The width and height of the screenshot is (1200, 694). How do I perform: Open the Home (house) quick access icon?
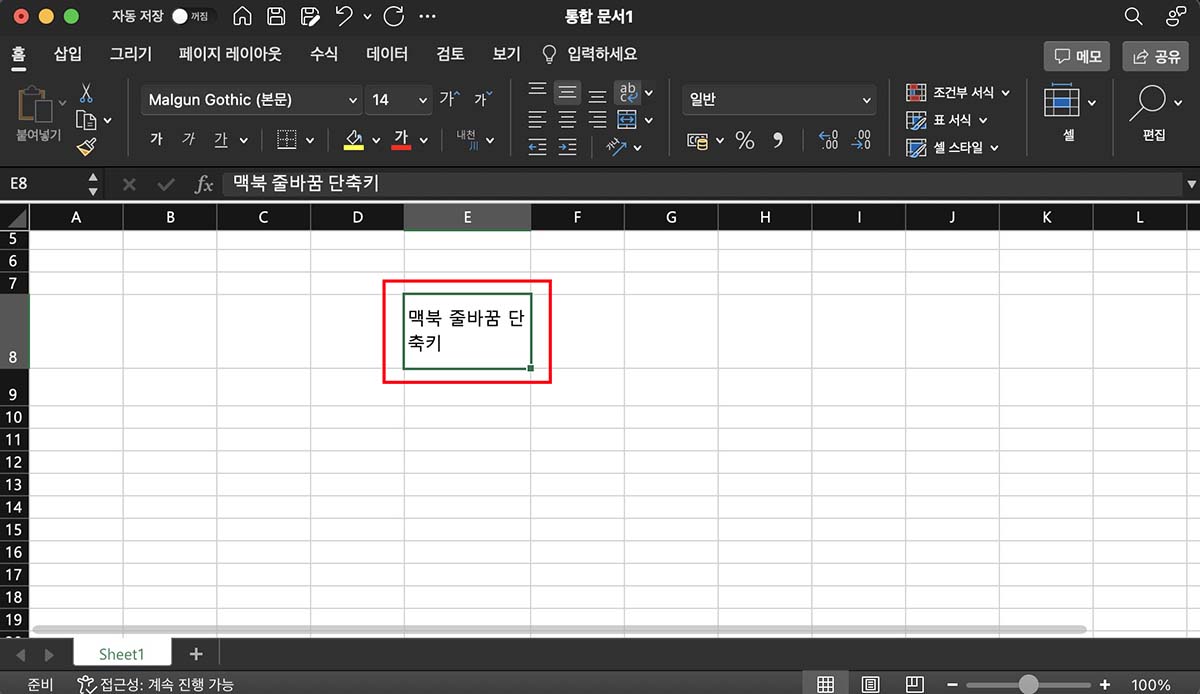click(242, 16)
